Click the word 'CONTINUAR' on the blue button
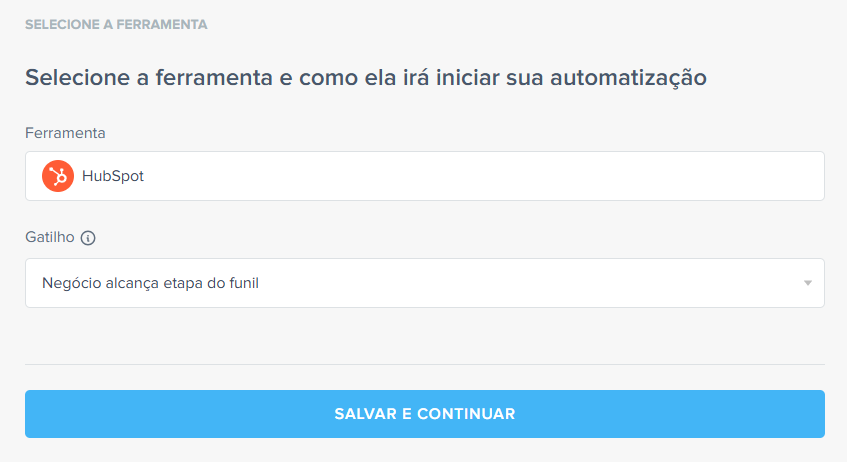Image resolution: width=847 pixels, height=462 pixels. pyautogui.click(x=465, y=414)
